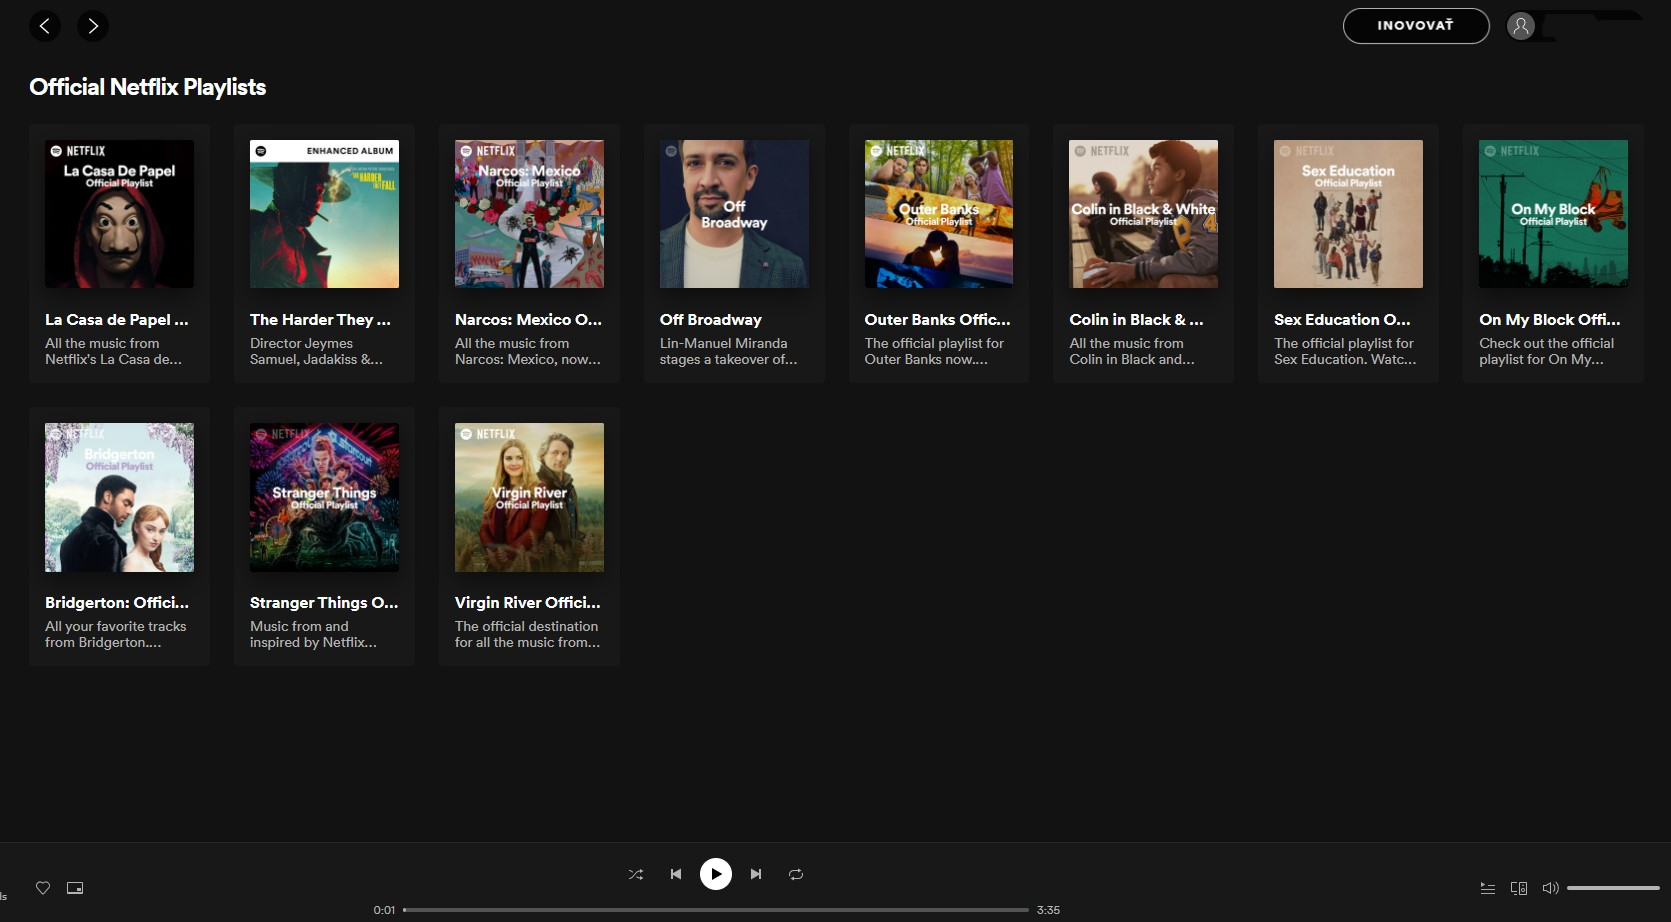Click the Play button

point(716,874)
